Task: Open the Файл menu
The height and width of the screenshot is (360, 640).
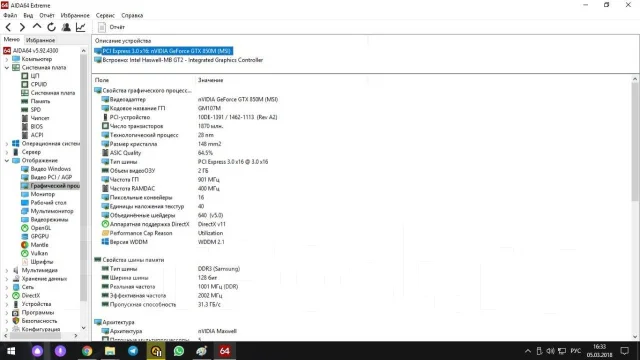Action: click(10, 16)
